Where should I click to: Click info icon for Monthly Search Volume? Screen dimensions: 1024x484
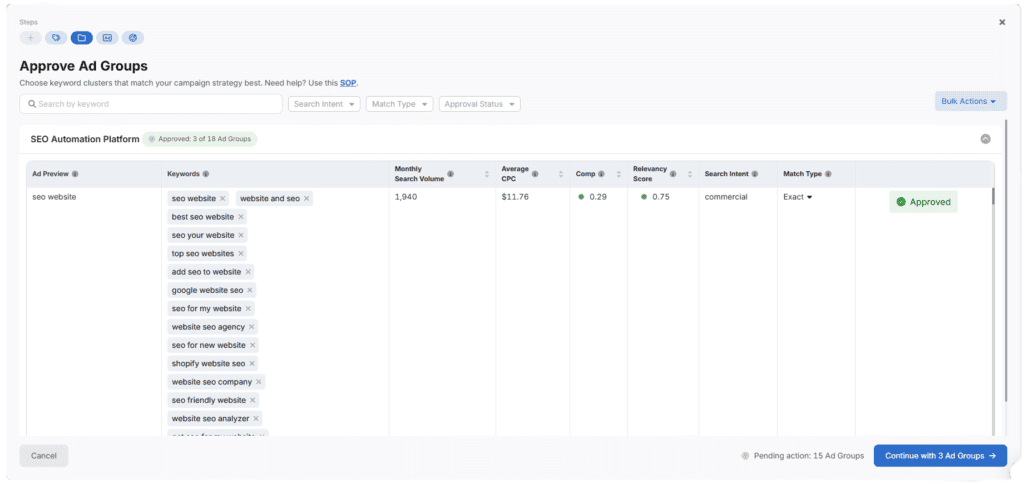pyautogui.click(x=451, y=174)
